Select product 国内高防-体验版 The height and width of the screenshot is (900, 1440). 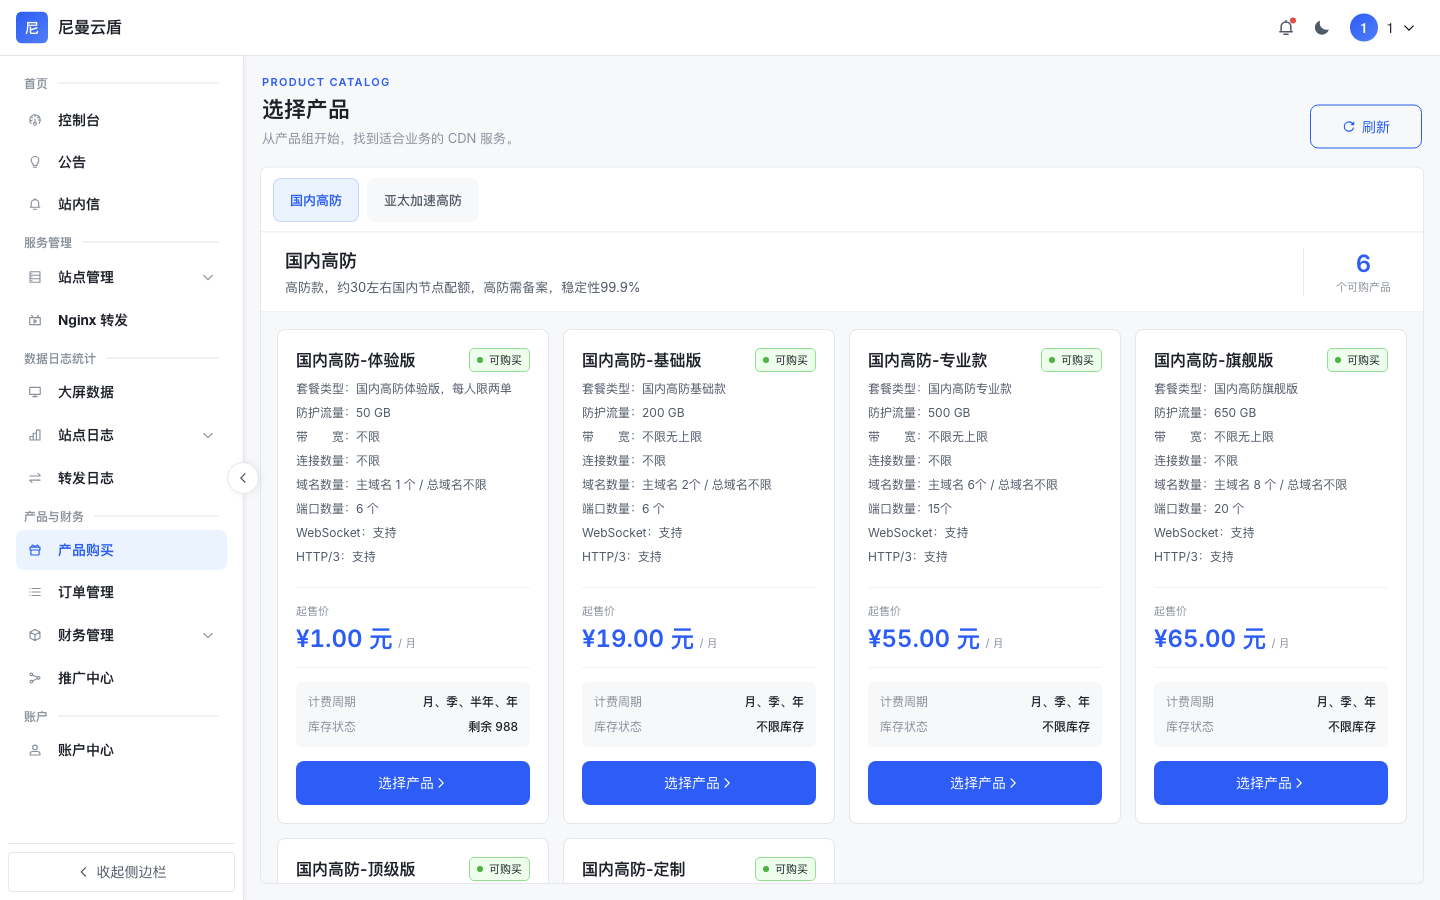click(413, 783)
